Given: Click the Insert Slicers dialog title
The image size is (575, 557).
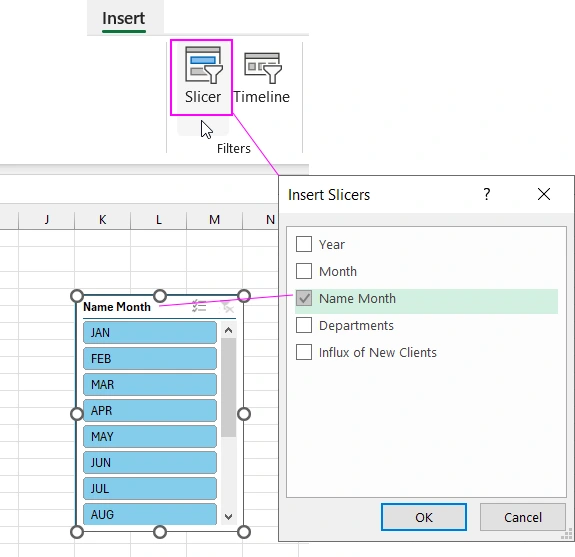Looking at the screenshot, I should pyautogui.click(x=329, y=195).
